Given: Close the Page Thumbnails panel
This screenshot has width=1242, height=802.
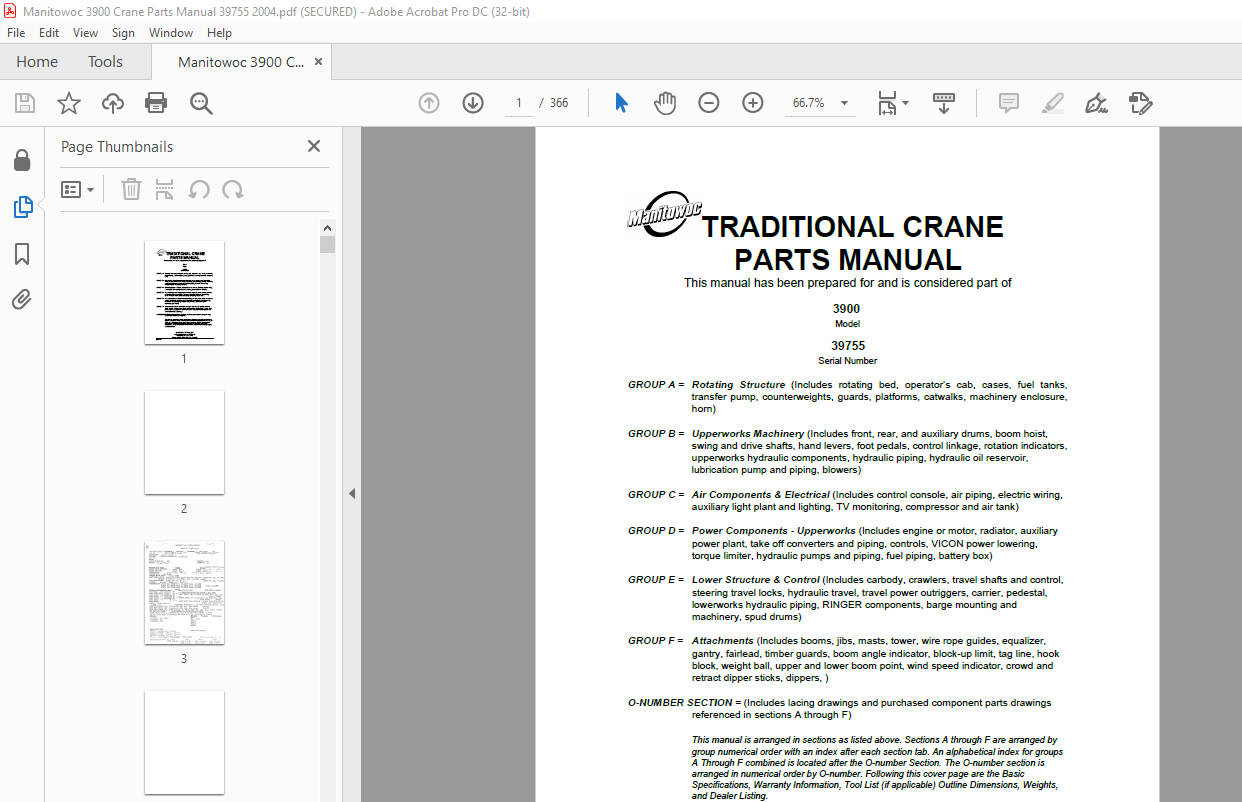Looking at the screenshot, I should [314, 146].
